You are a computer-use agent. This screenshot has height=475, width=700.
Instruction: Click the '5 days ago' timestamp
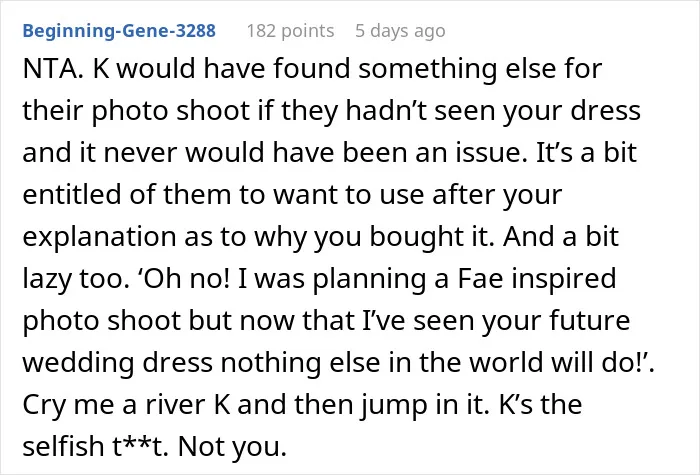tap(400, 31)
